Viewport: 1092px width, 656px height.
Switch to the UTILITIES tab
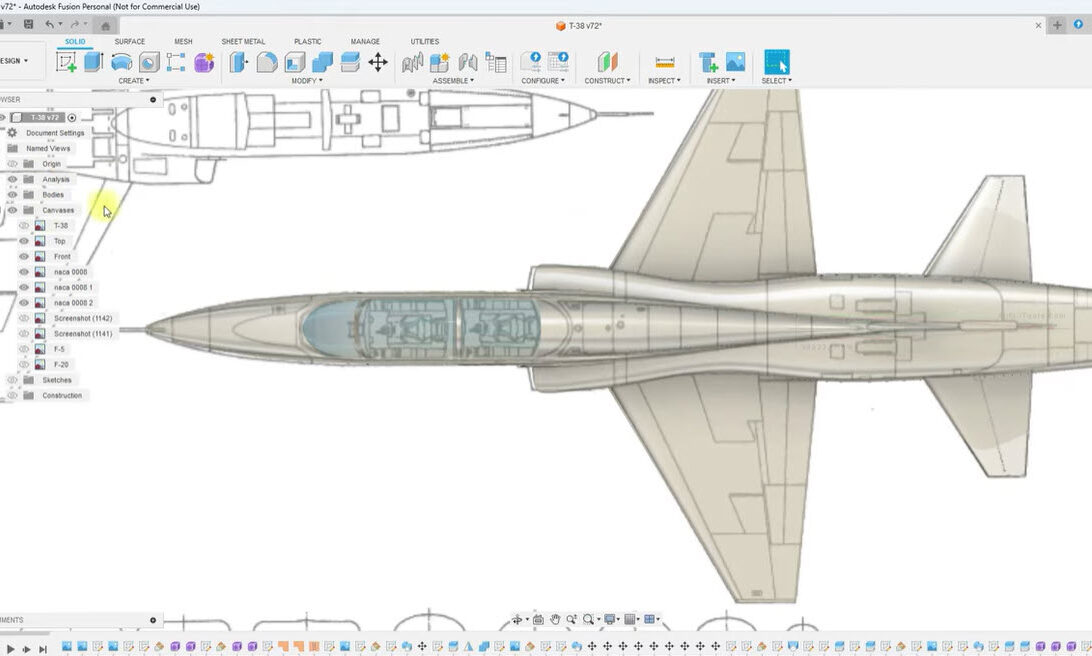(425, 42)
